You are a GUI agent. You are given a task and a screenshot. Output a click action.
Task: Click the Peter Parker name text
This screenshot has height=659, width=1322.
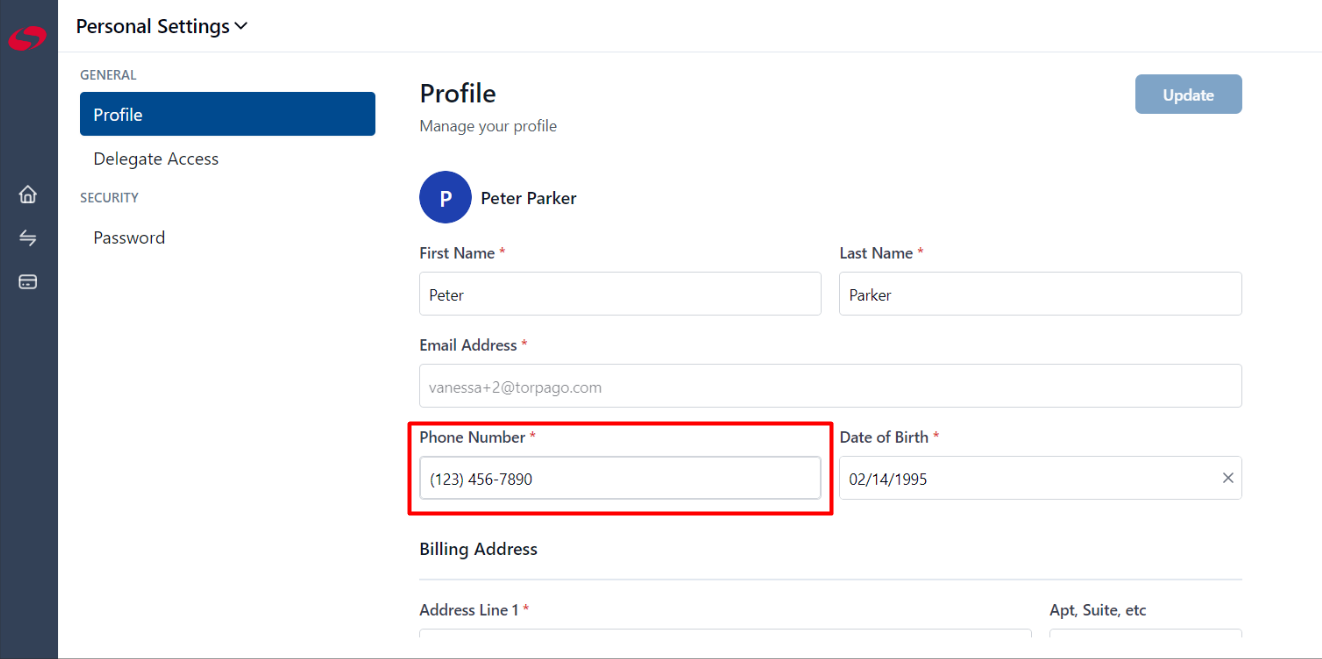[x=528, y=198]
